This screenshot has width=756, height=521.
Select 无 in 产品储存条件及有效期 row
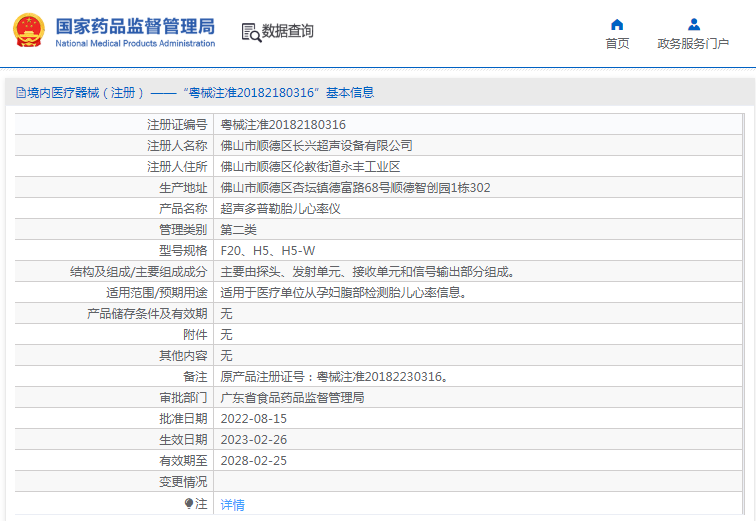[227, 314]
